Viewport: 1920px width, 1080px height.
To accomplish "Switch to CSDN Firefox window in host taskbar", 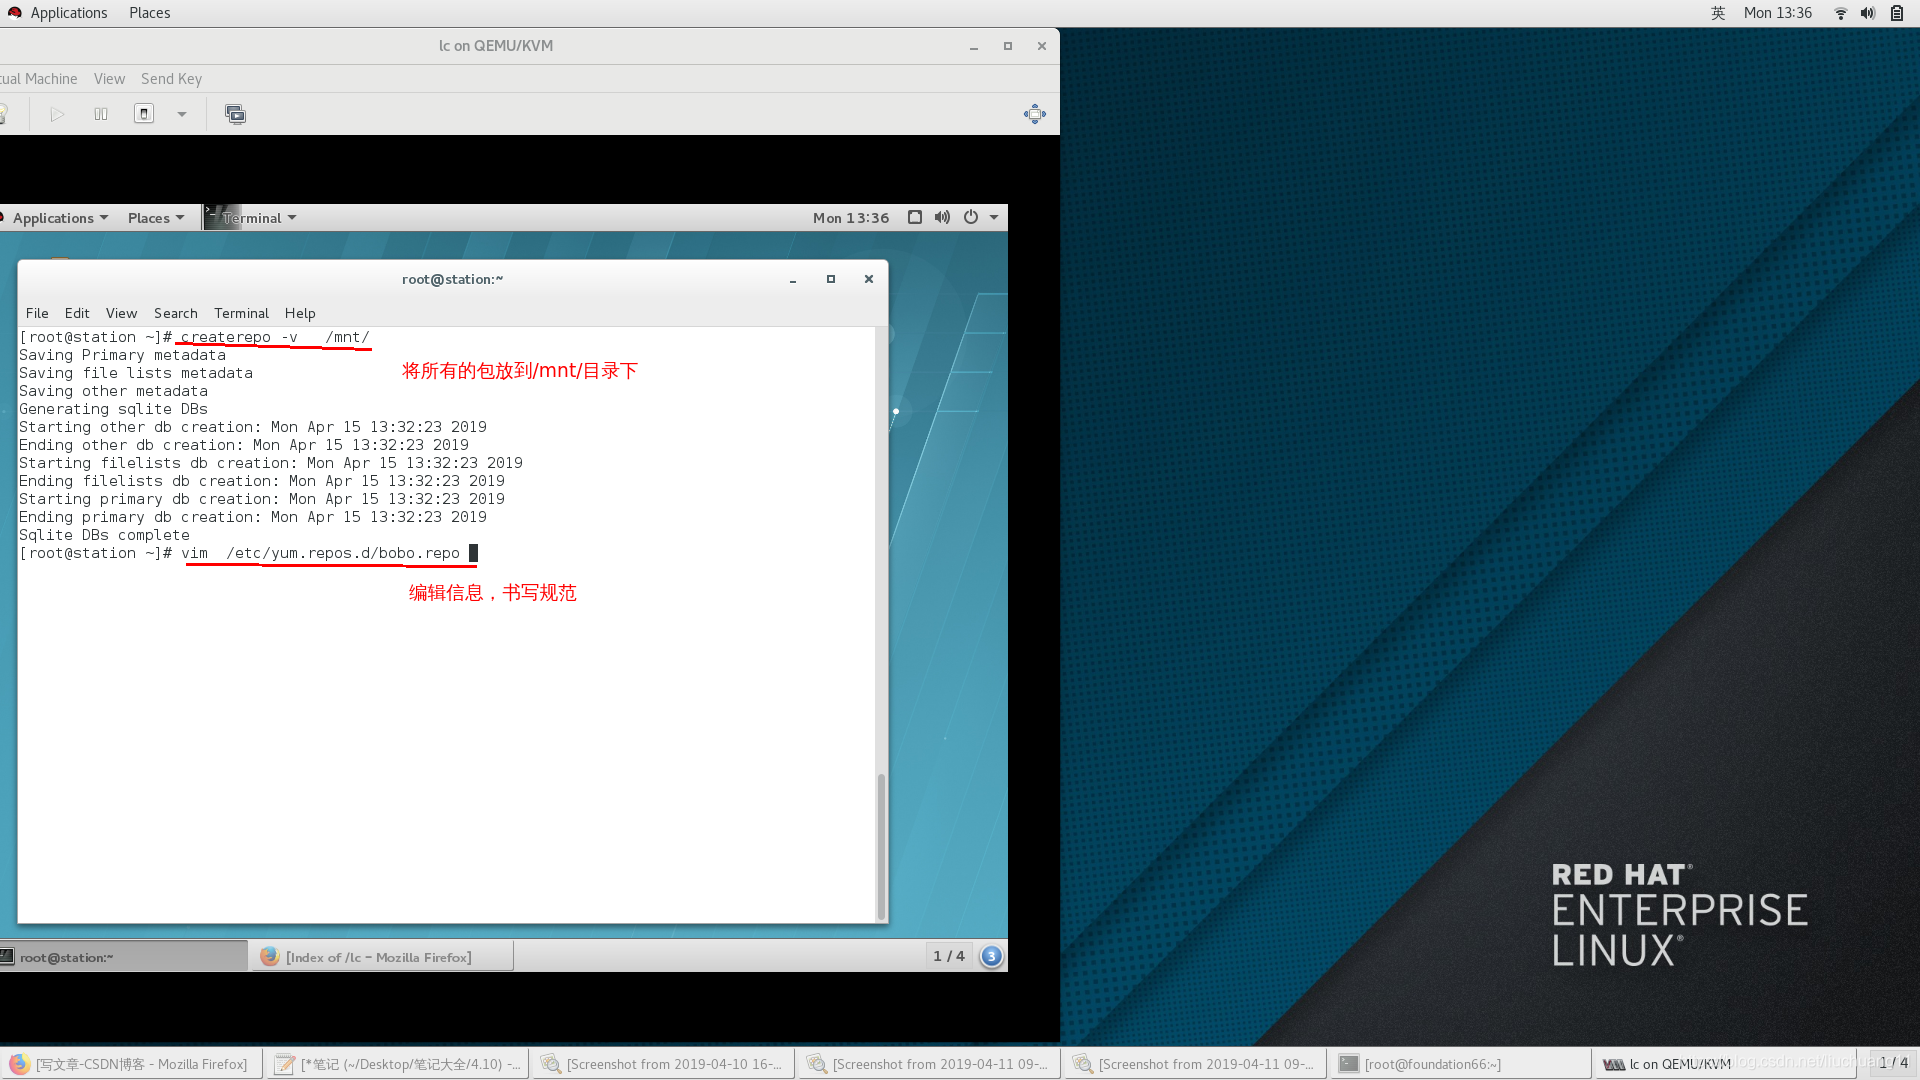I will [x=132, y=1064].
